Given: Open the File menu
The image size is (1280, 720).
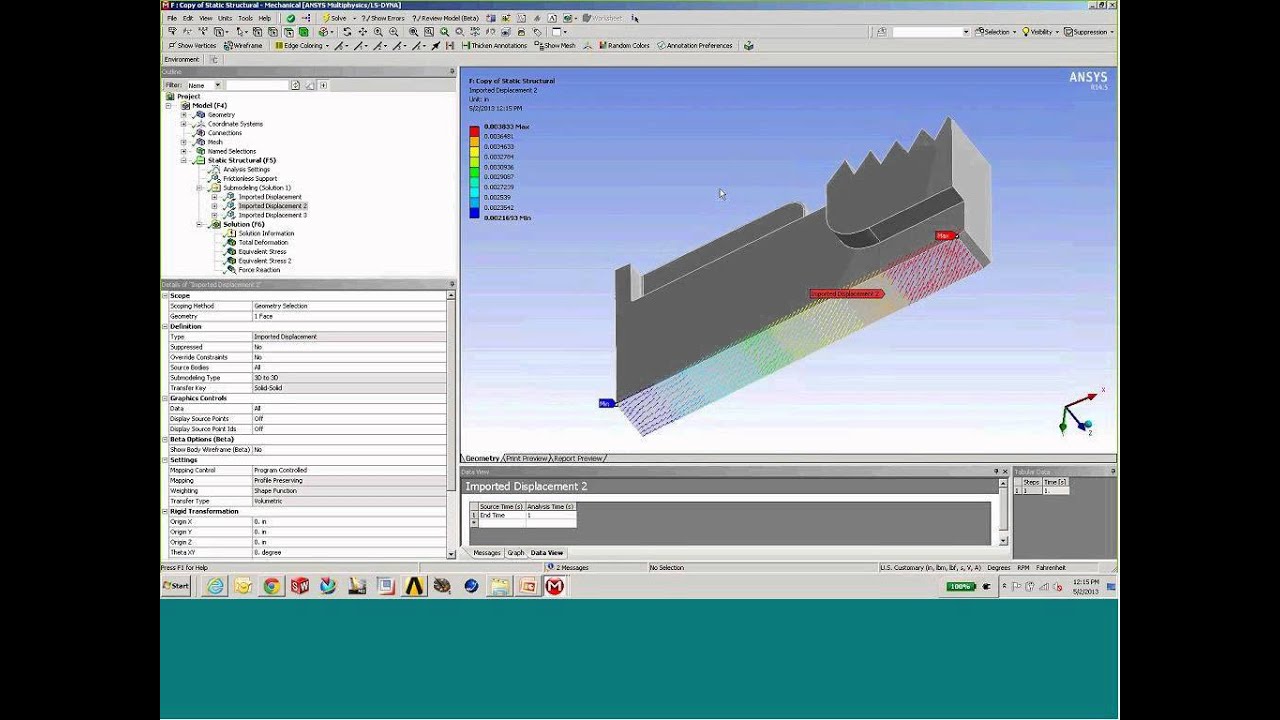Looking at the screenshot, I should [172, 18].
